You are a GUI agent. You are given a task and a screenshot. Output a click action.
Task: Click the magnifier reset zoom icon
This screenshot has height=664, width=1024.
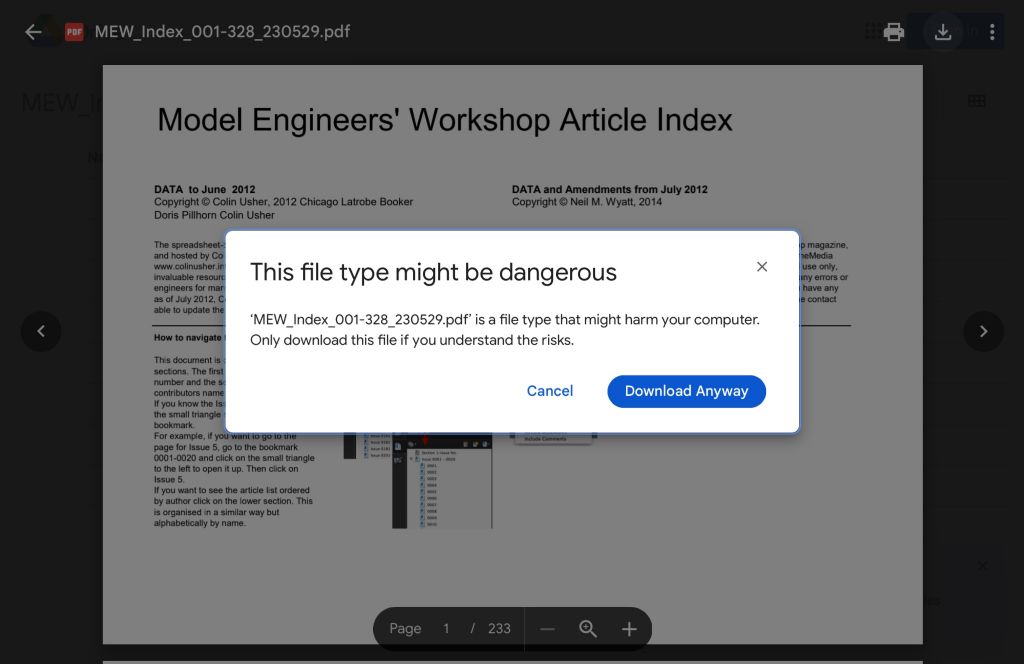(x=588, y=629)
